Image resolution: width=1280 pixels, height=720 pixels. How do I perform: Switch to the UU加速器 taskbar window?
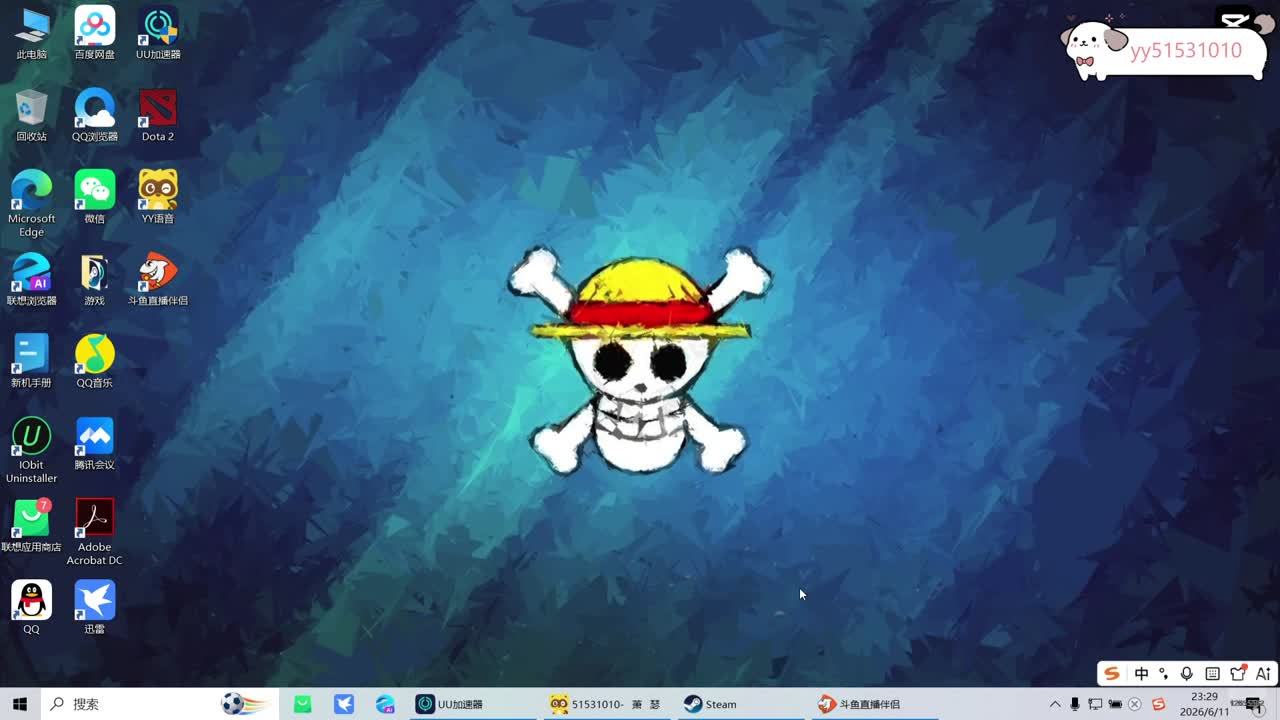coord(472,704)
